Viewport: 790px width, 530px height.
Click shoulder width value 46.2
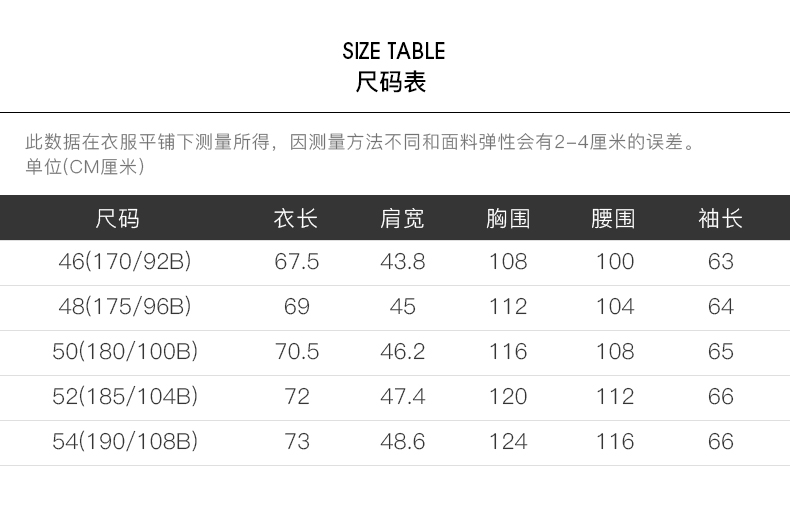pyautogui.click(x=403, y=352)
